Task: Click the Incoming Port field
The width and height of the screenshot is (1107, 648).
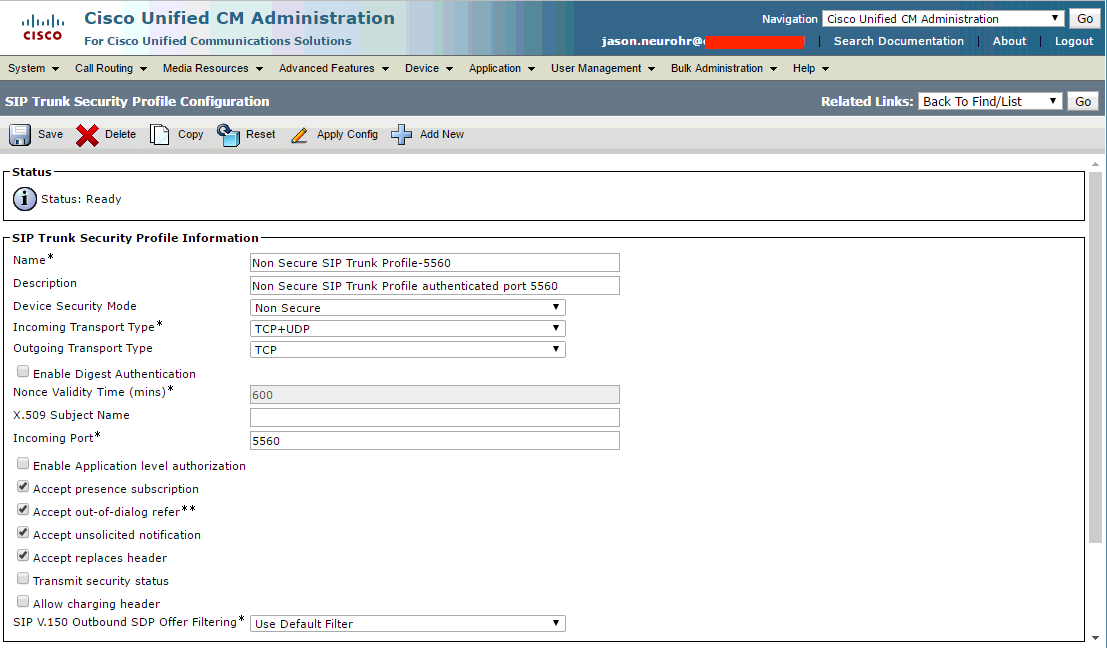Action: click(435, 440)
